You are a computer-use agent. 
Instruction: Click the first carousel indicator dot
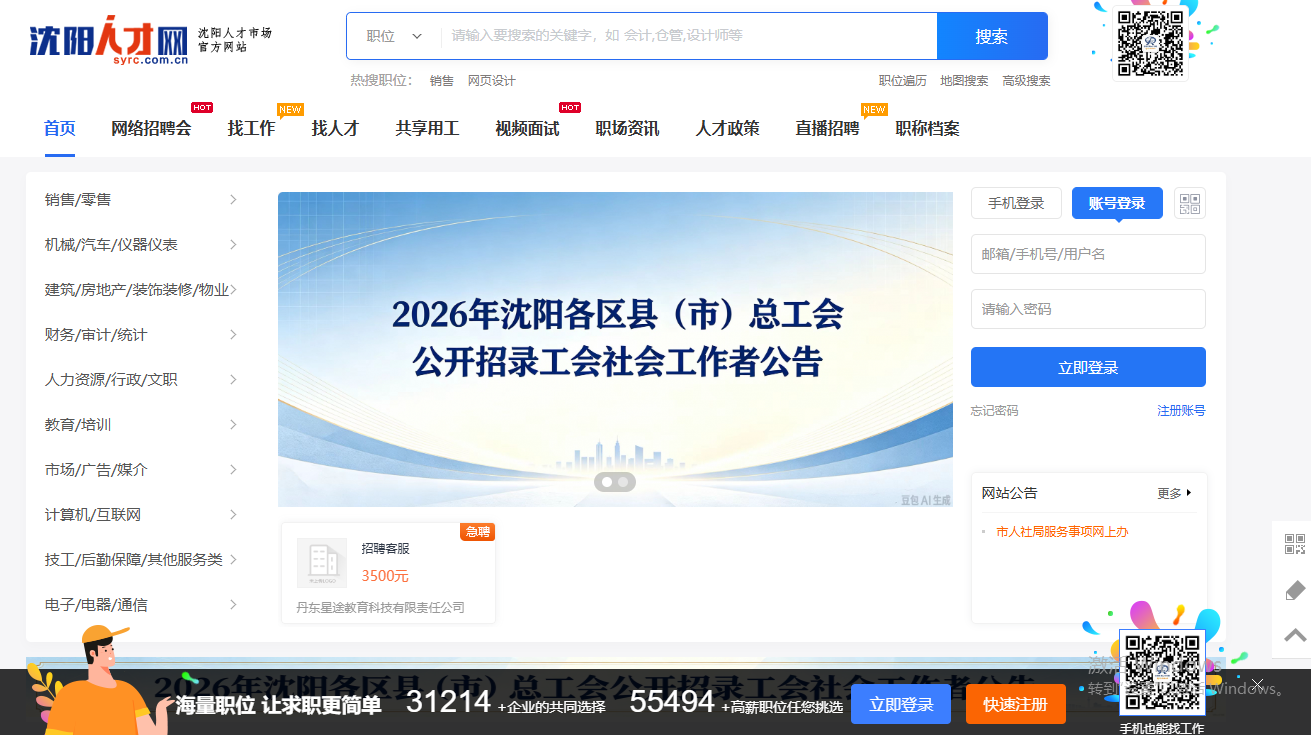point(606,482)
